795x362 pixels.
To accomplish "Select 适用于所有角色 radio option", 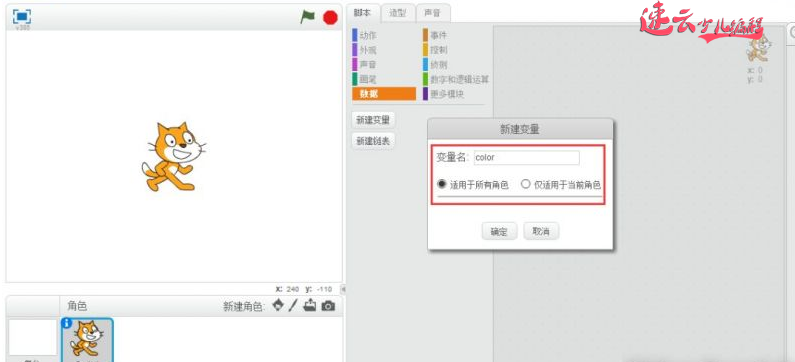I will 441,184.
